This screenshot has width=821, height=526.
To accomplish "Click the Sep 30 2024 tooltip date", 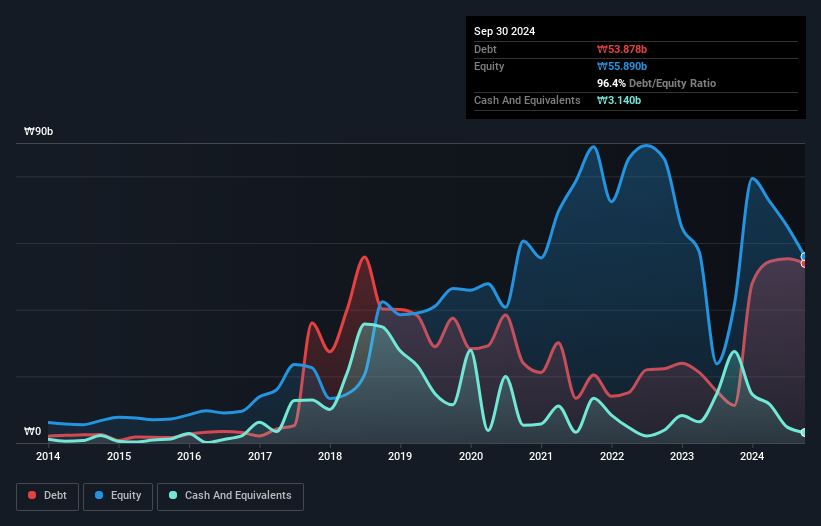I will 504,31.
